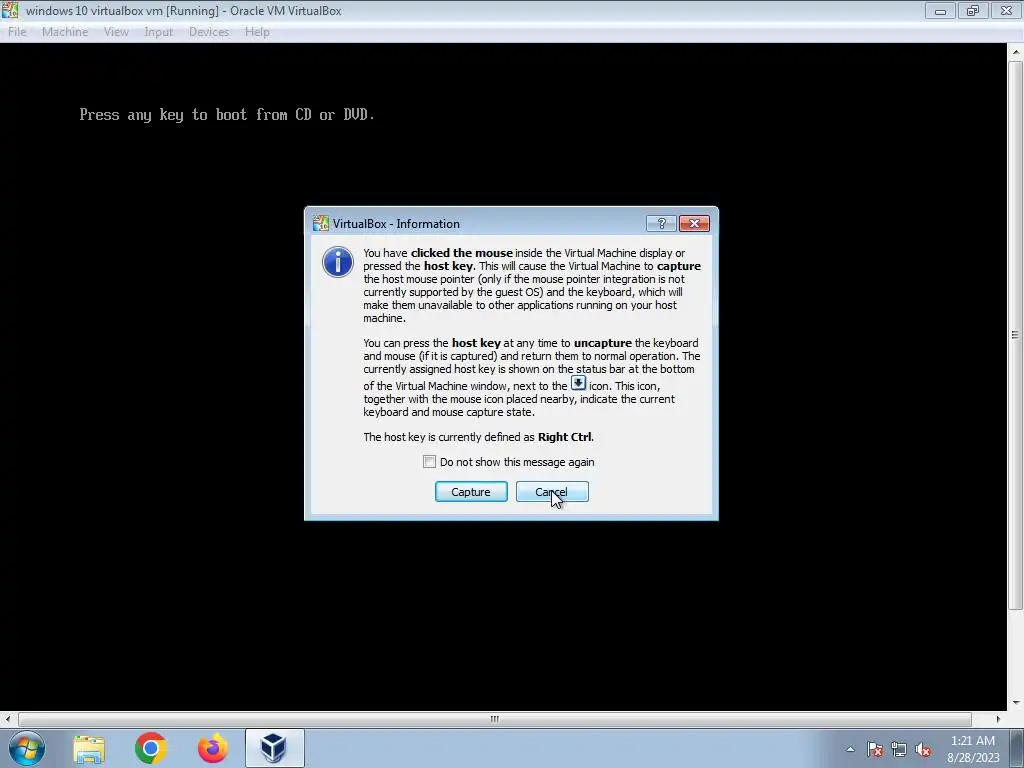Click the scroll up arrow
Viewport: 1024px width, 768px height.
pyautogui.click(x=1016, y=52)
